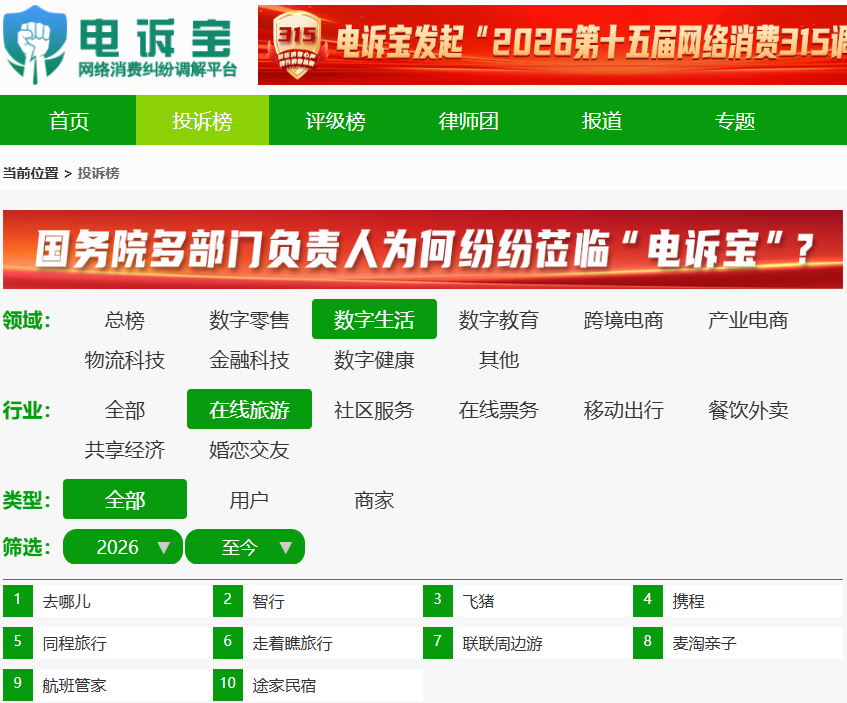Open rank 10 entry 途家民宿

click(x=318, y=685)
